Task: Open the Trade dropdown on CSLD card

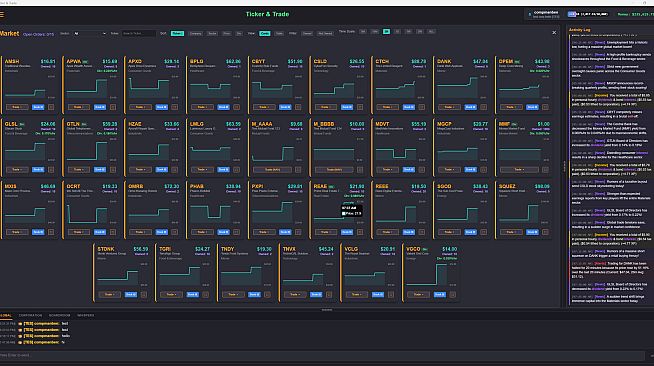Action: pos(325,107)
